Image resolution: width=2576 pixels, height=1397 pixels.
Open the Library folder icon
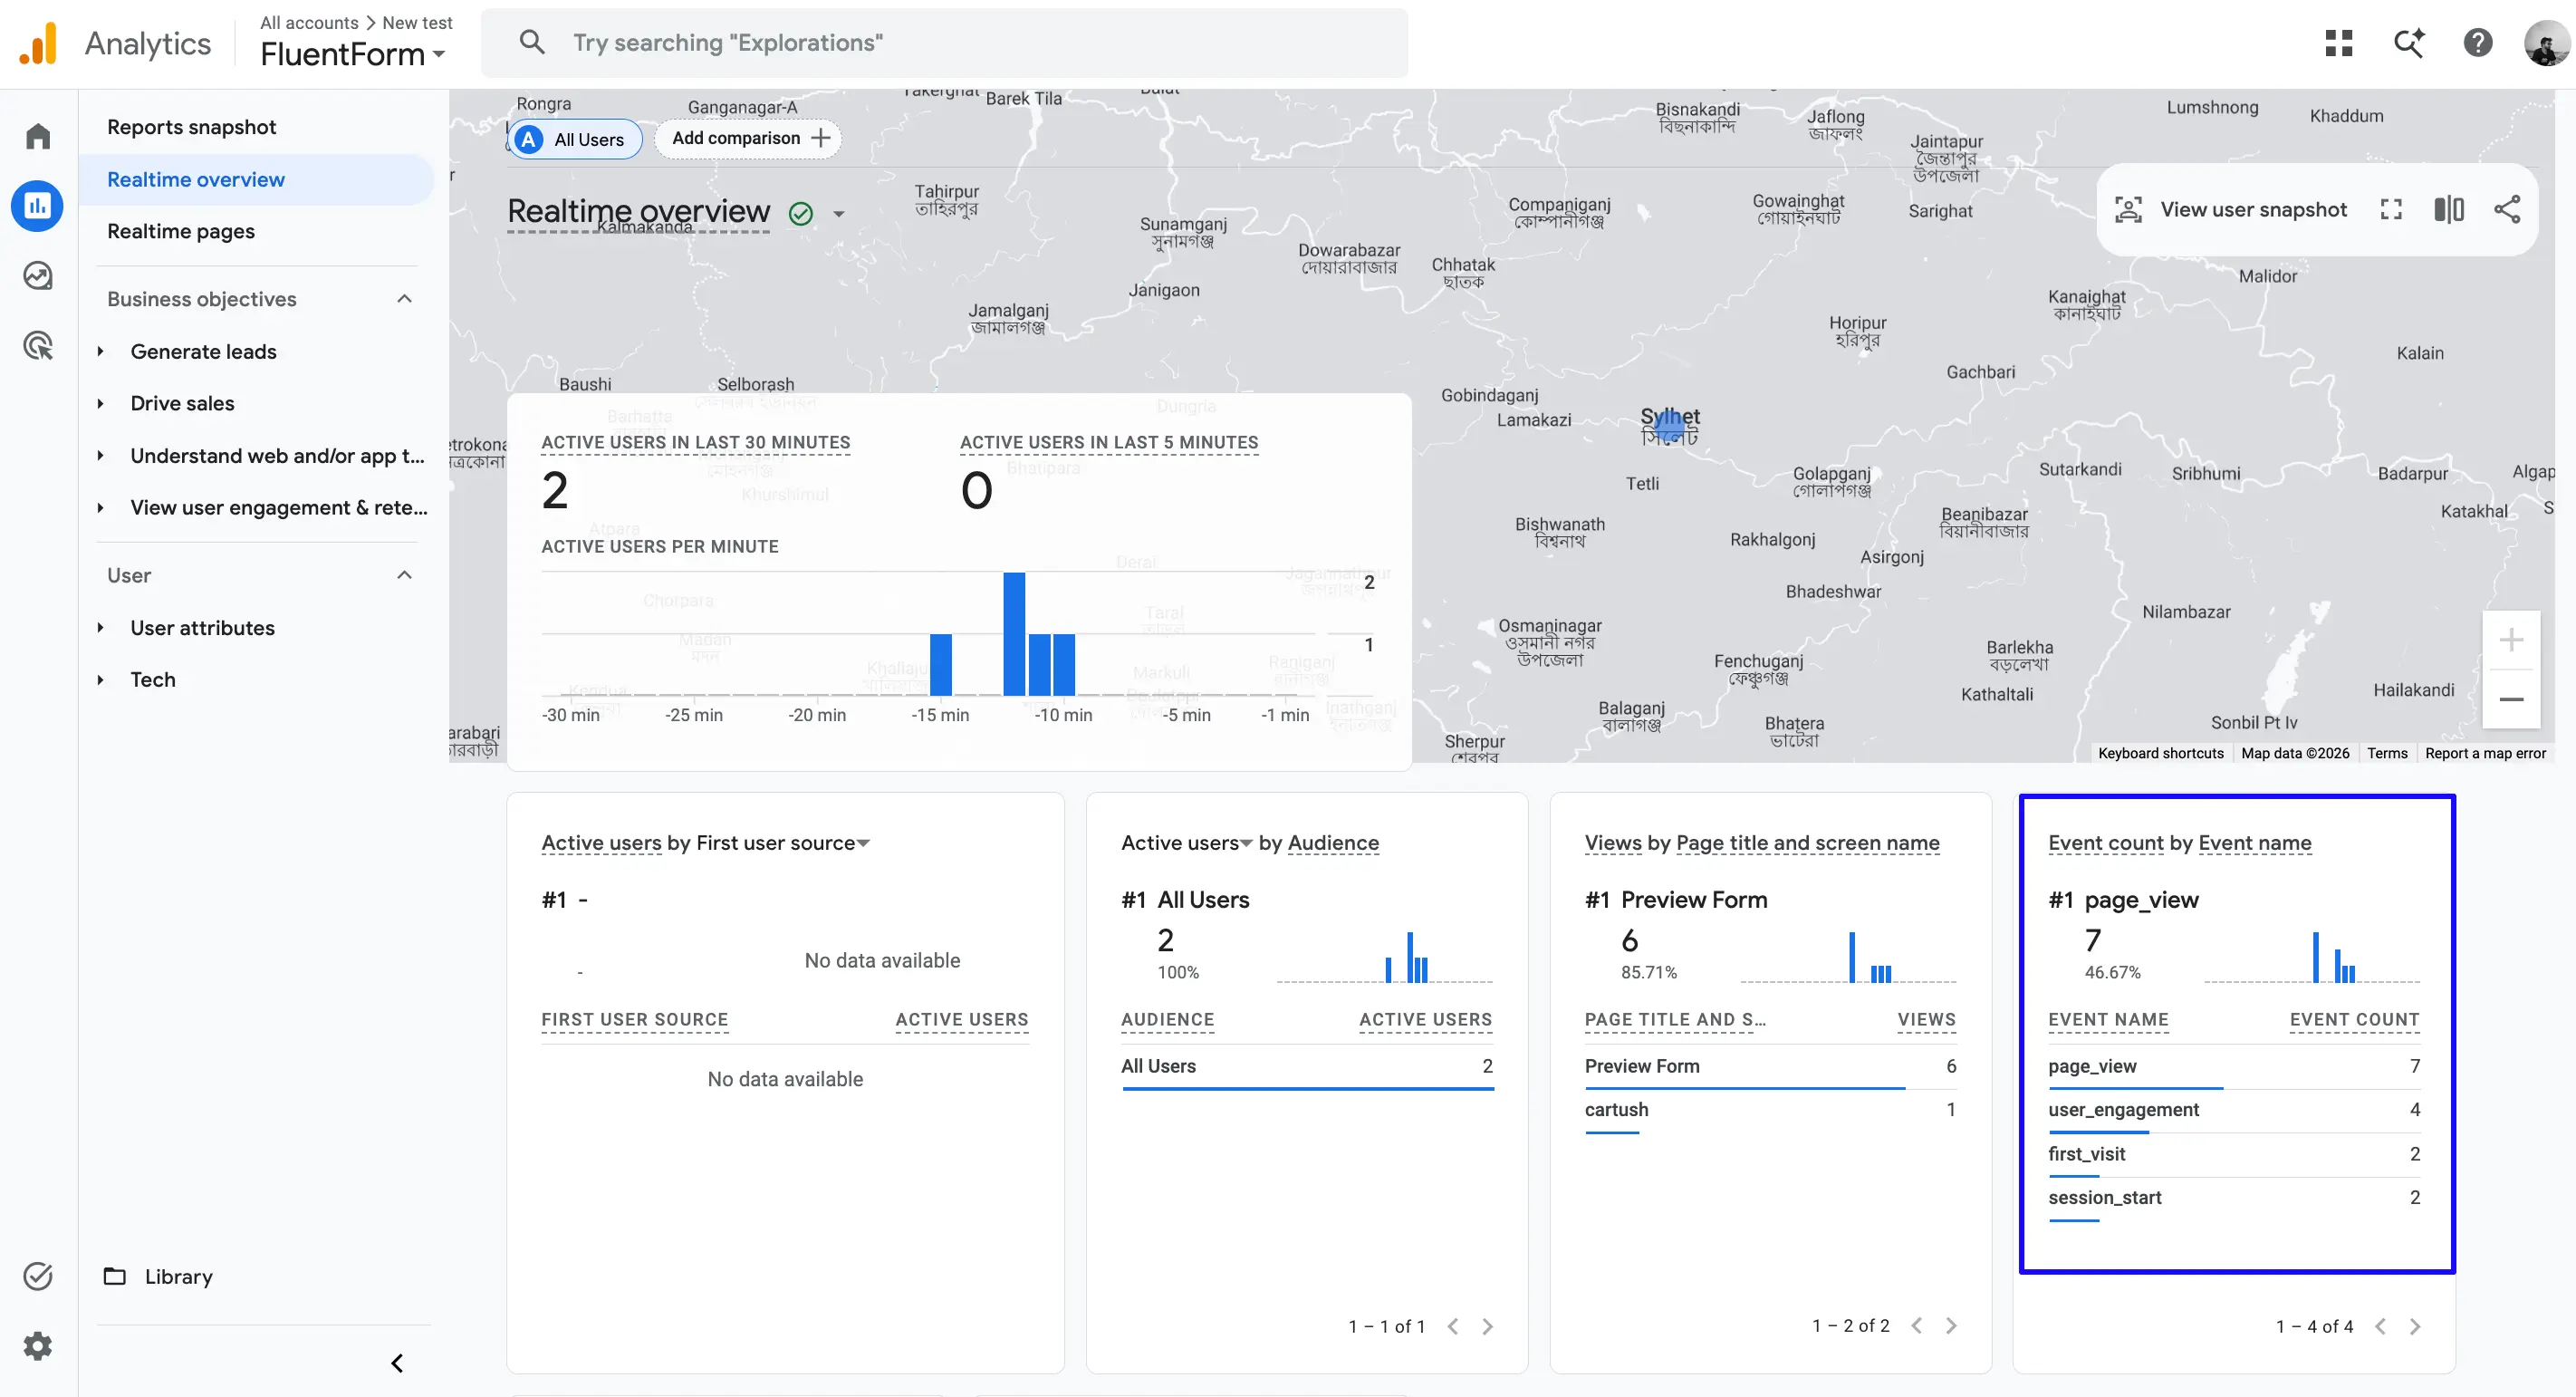pyautogui.click(x=115, y=1276)
